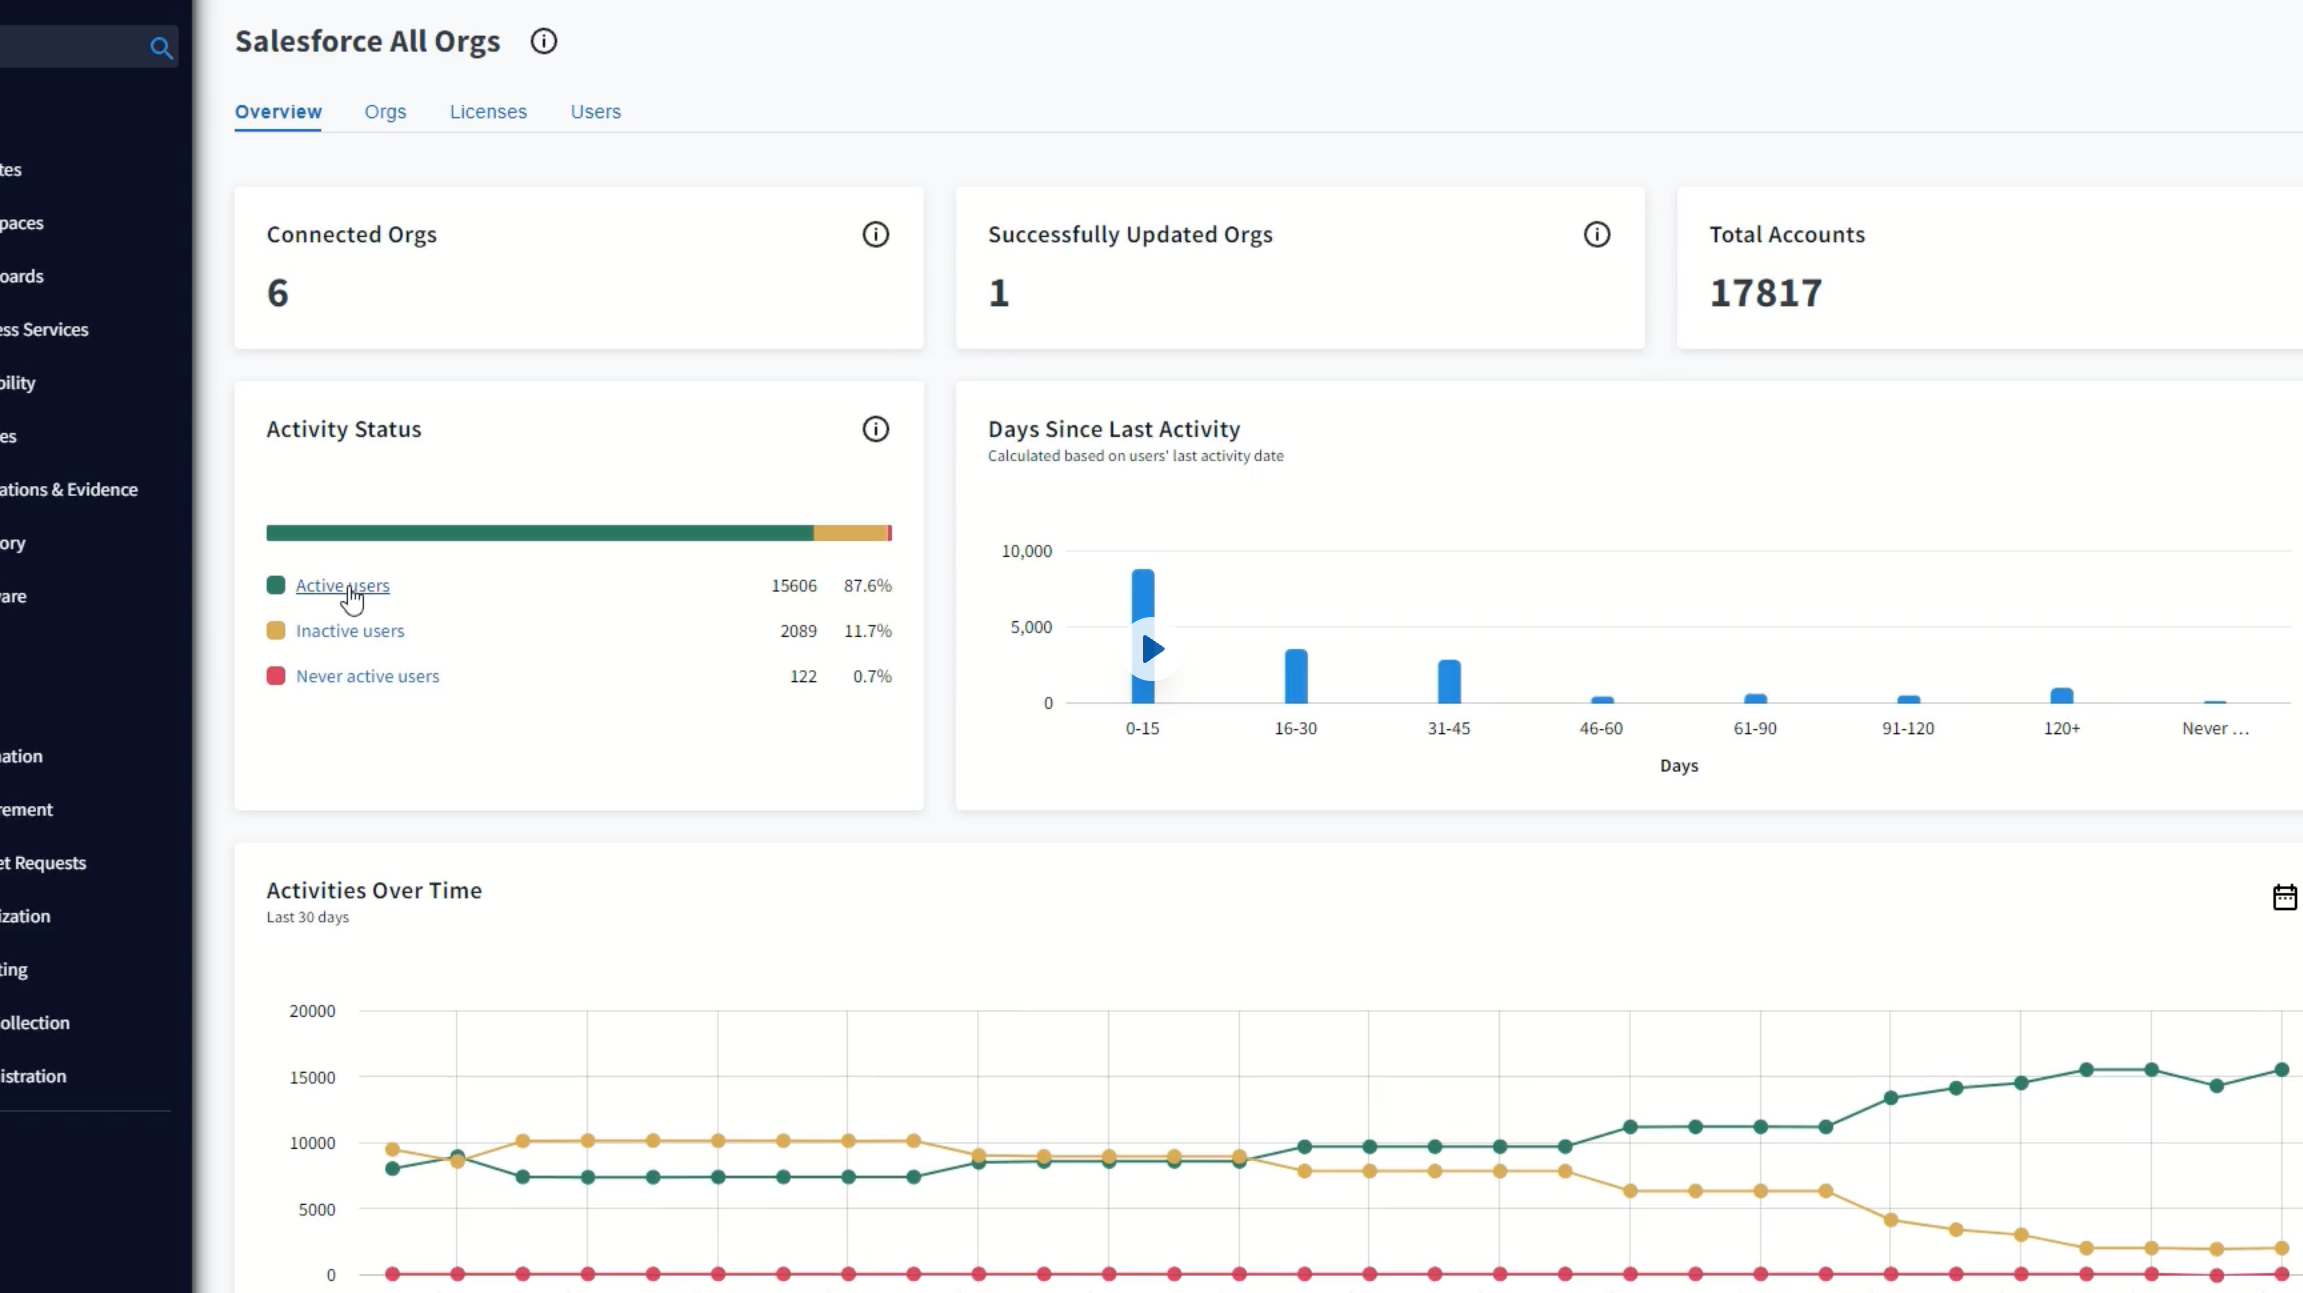Click green segment of the activity status bar
This screenshot has height=1293, width=2303.
[x=540, y=533]
